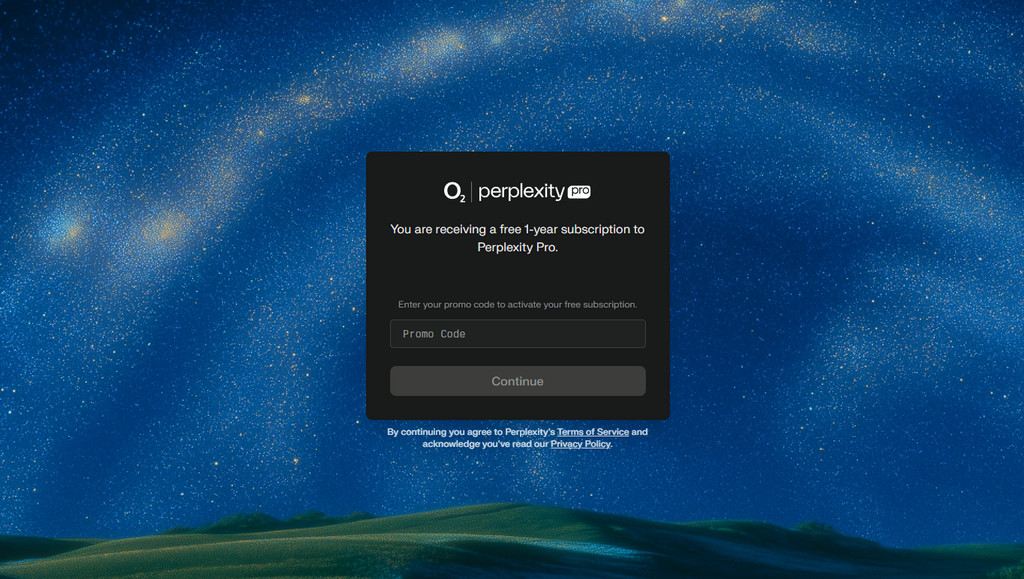Click the O2 logo icon
This screenshot has width=1024, height=579.
(x=455, y=192)
